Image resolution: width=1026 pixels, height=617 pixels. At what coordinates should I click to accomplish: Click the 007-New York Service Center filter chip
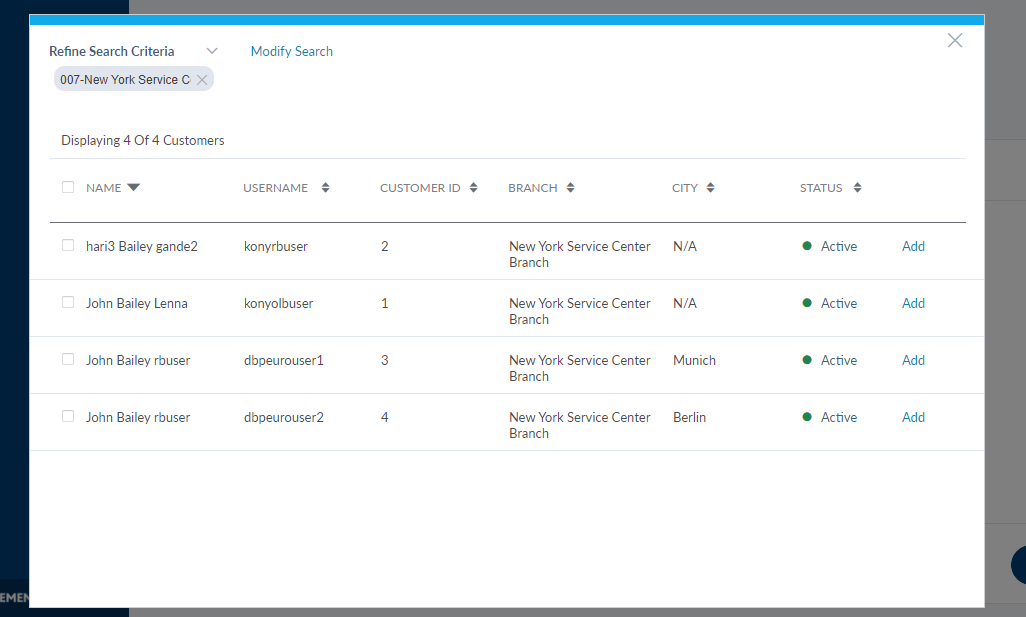124,80
